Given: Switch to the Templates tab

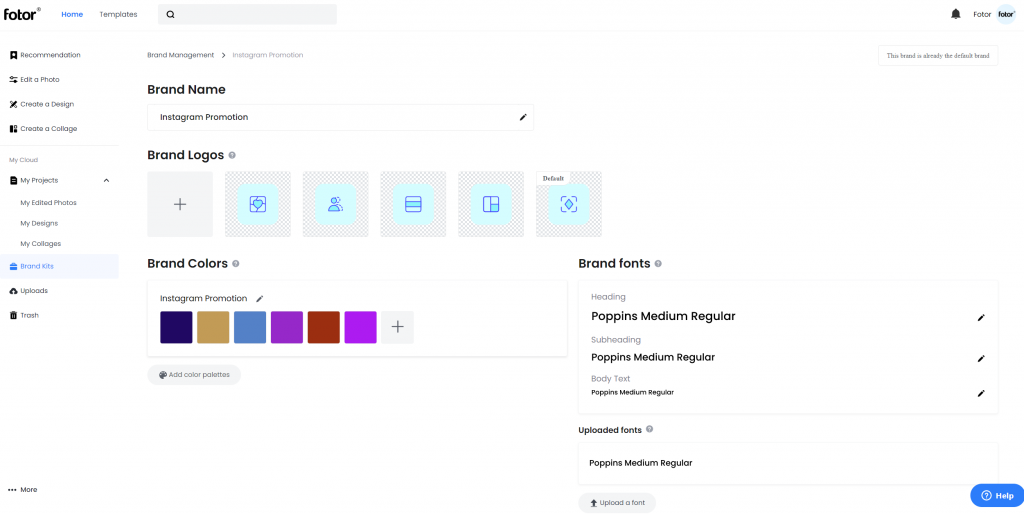Looking at the screenshot, I should [118, 14].
